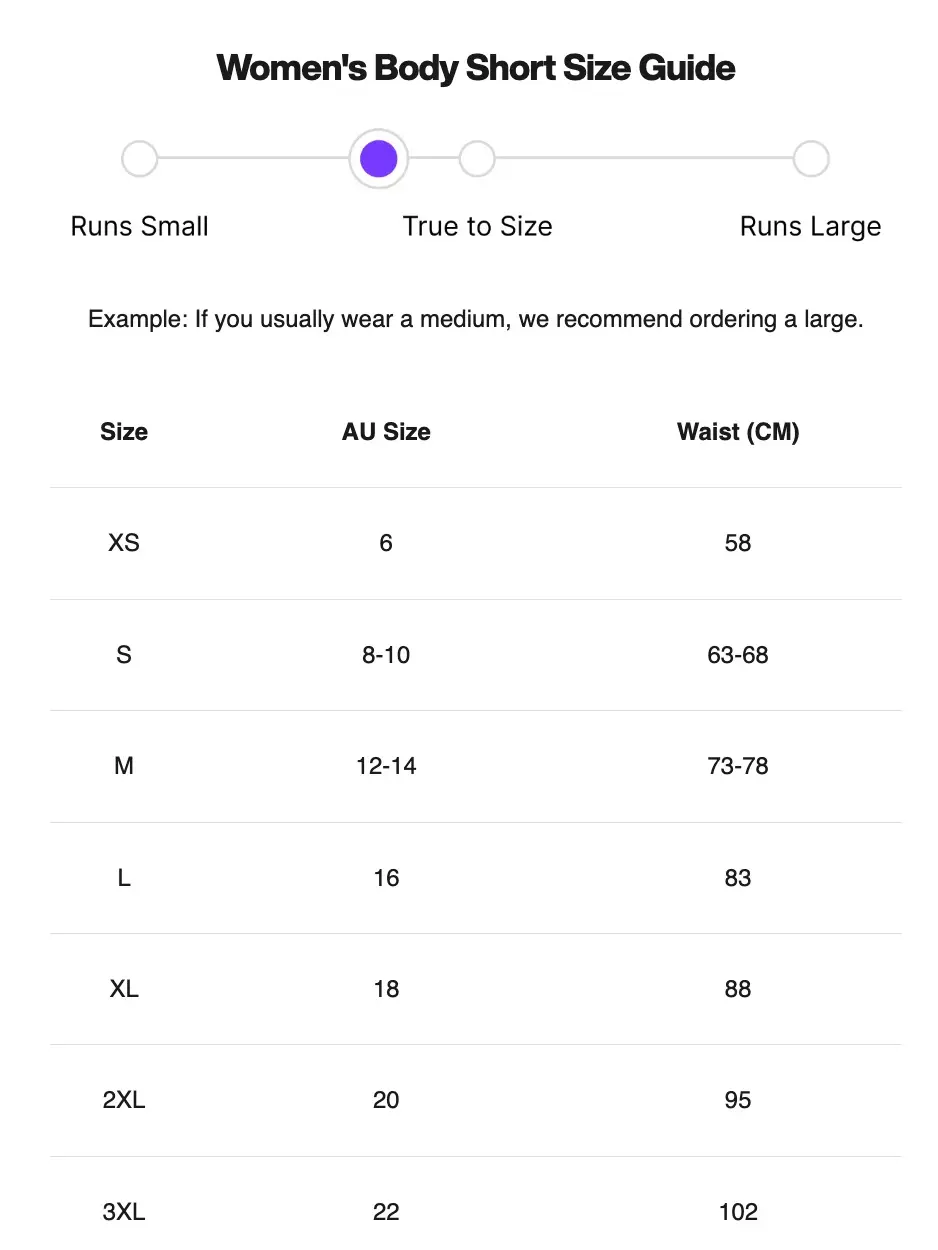Choose the Runs Large circle marker
The height and width of the screenshot is (1250, 938).
(x=810, y=159)
